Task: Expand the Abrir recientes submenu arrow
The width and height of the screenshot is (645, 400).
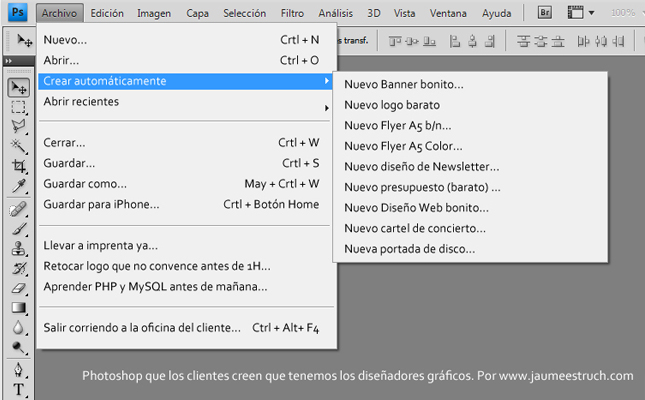Action: tap(327, 108)
